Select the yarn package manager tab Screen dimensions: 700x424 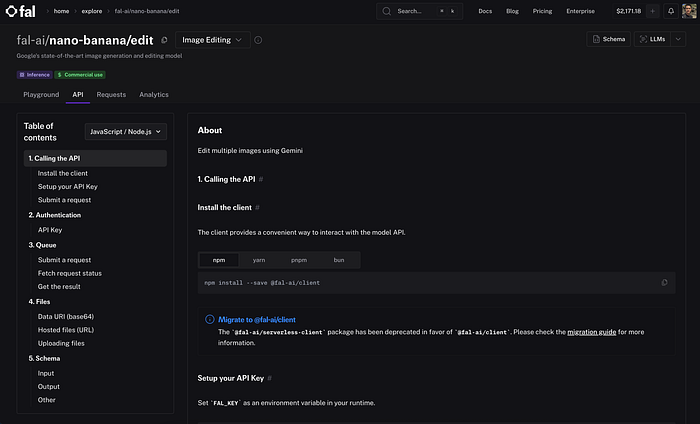pos(259,260)
